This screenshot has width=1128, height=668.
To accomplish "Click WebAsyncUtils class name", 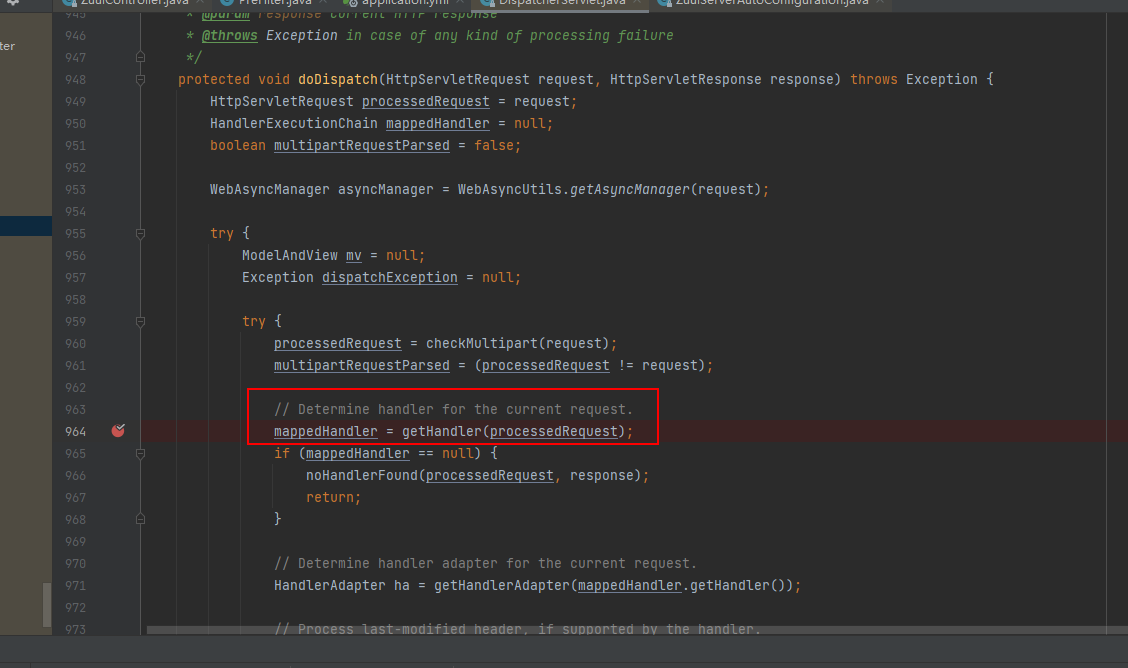I will click(509, 190).
